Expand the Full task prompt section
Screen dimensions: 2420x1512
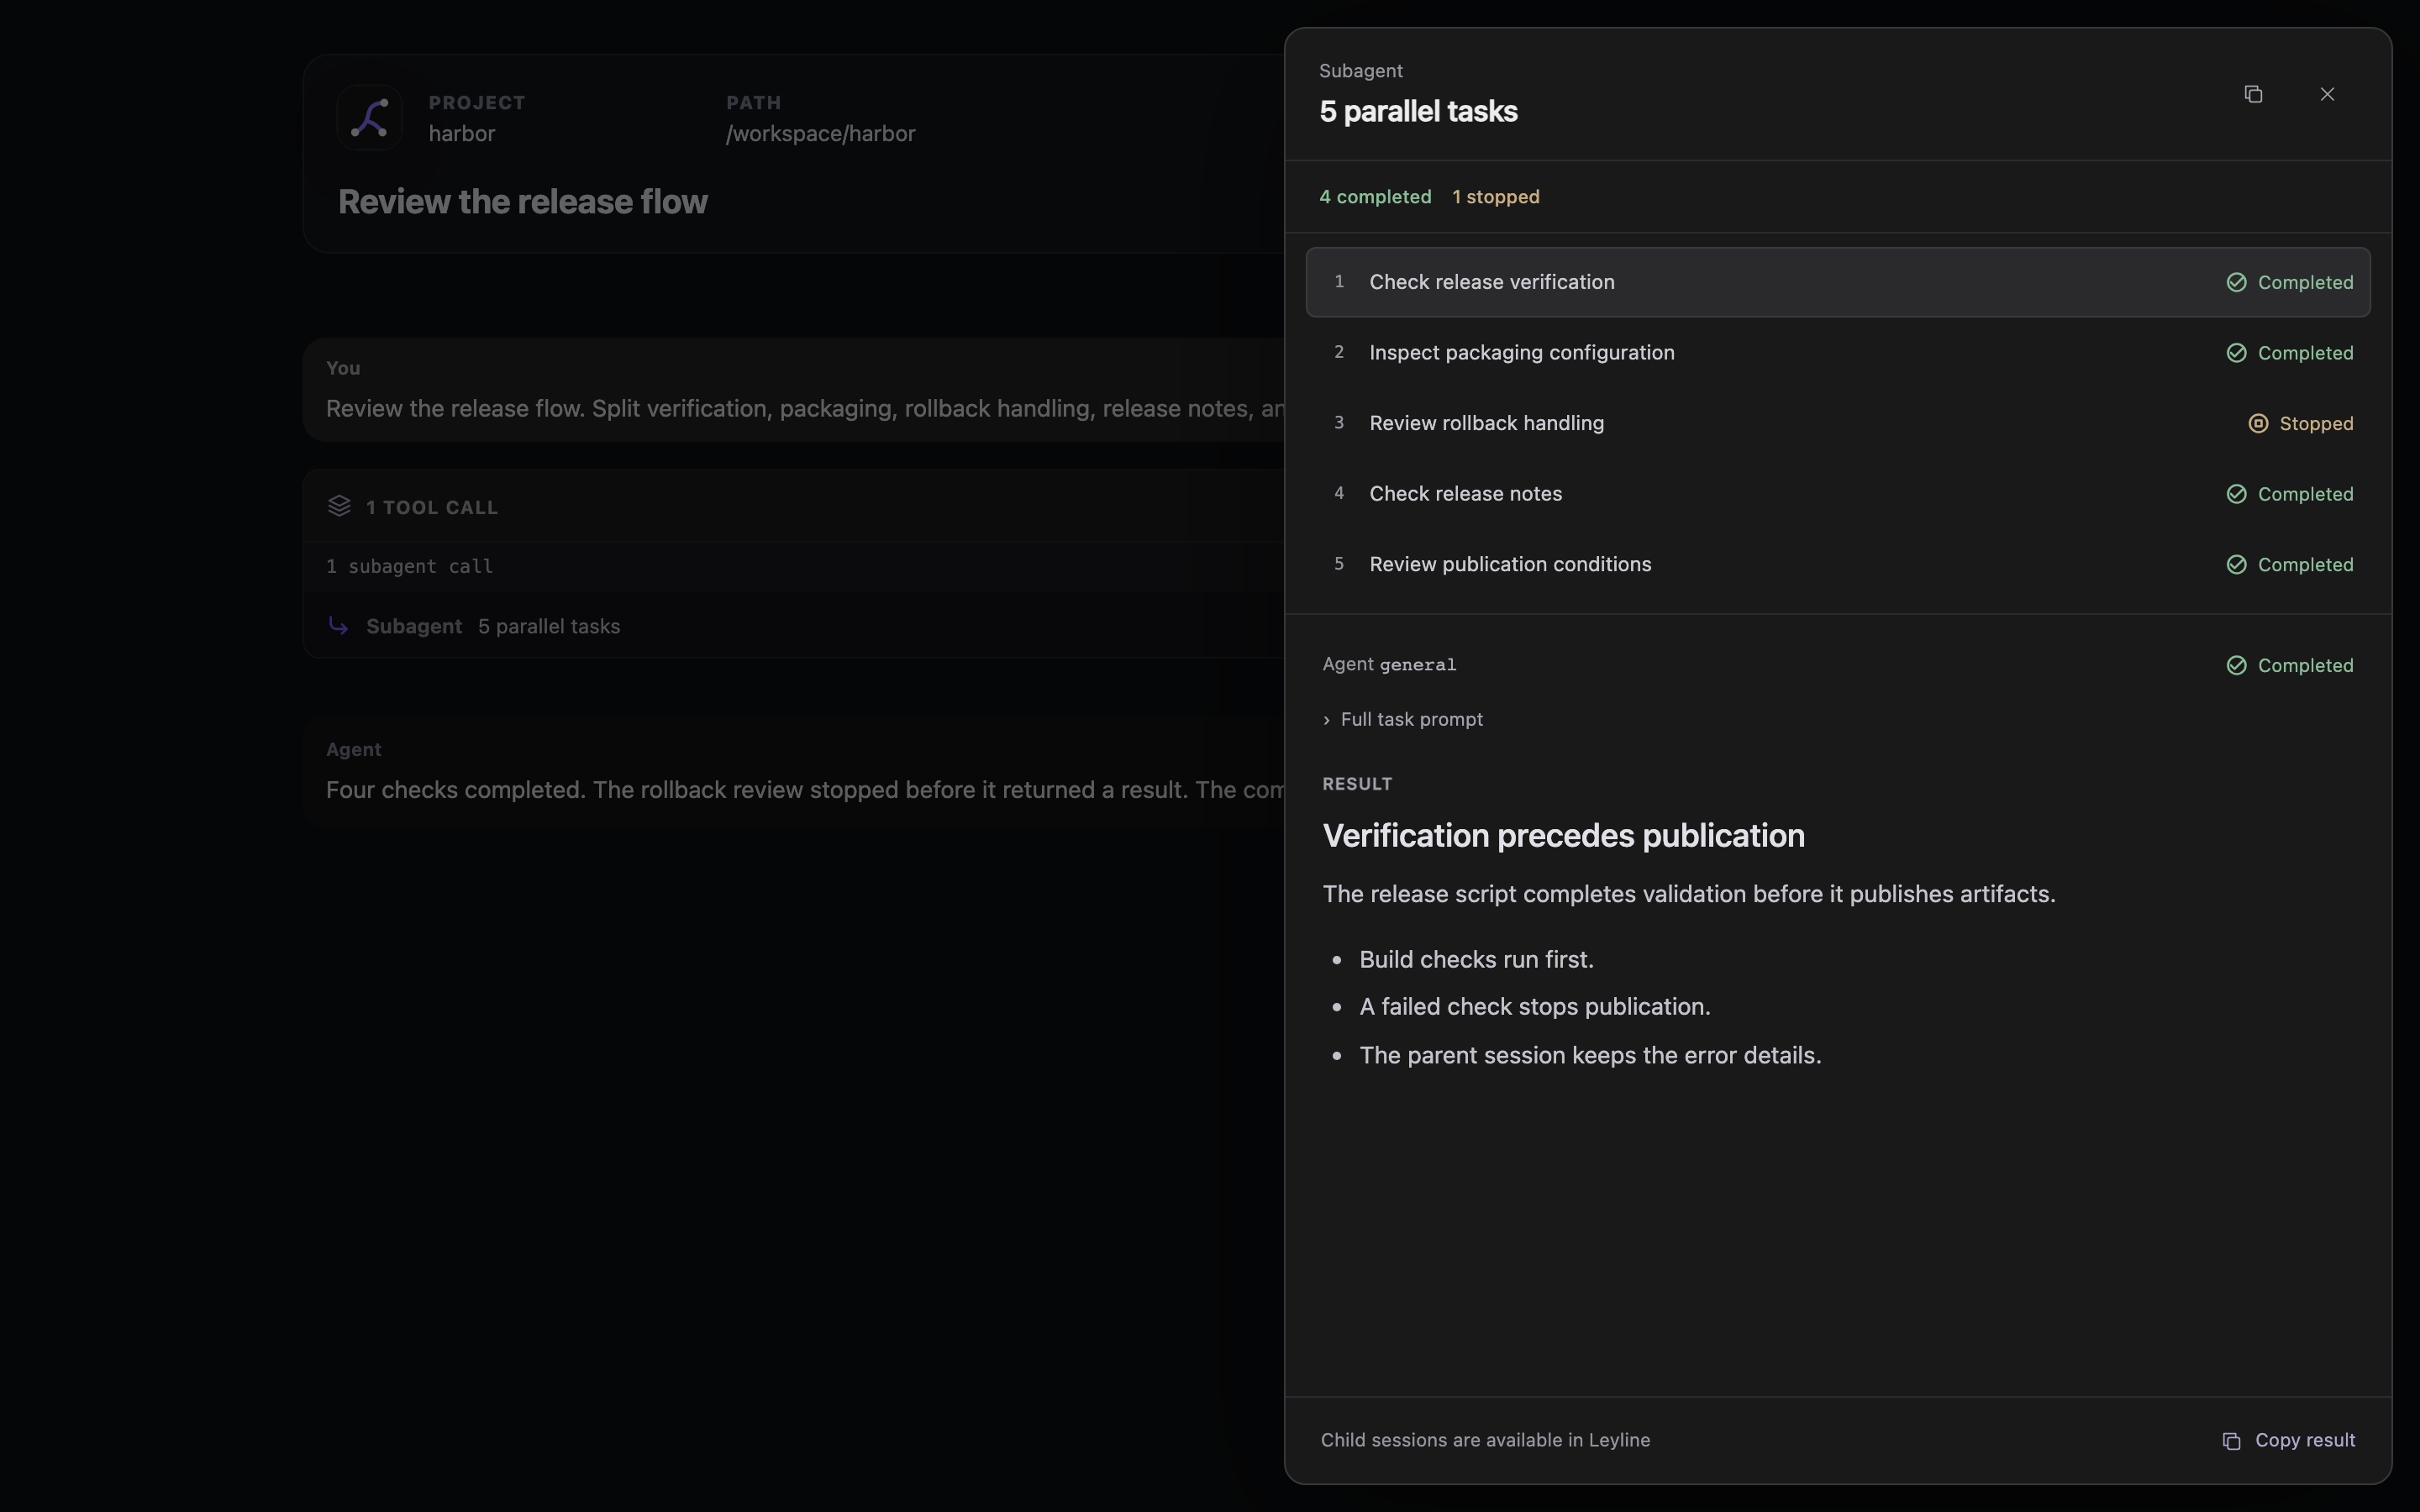1403,719
